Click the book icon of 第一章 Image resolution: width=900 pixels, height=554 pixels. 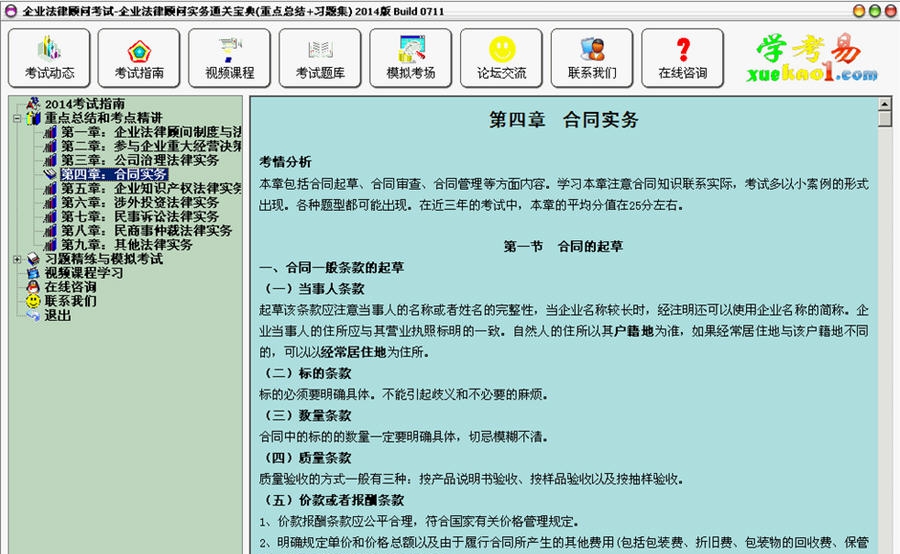pyautogui.click(x=51, y=132)
